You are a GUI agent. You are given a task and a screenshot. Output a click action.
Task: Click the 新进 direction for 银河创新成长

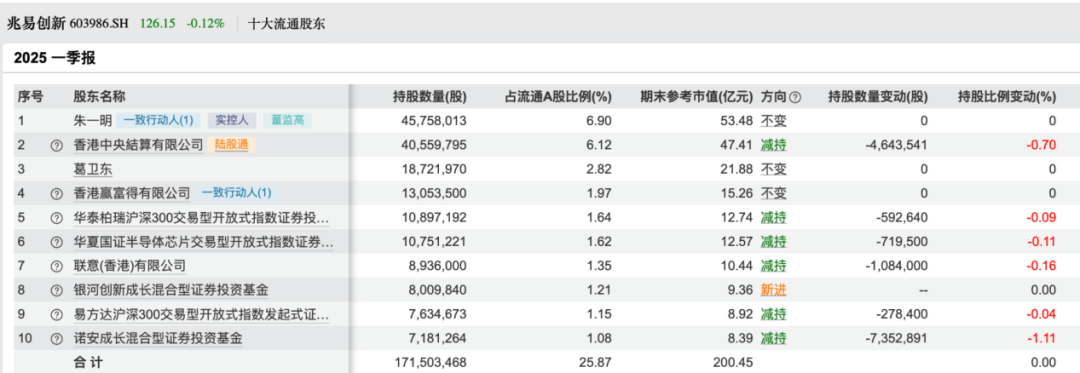click(x=773, y=290)
